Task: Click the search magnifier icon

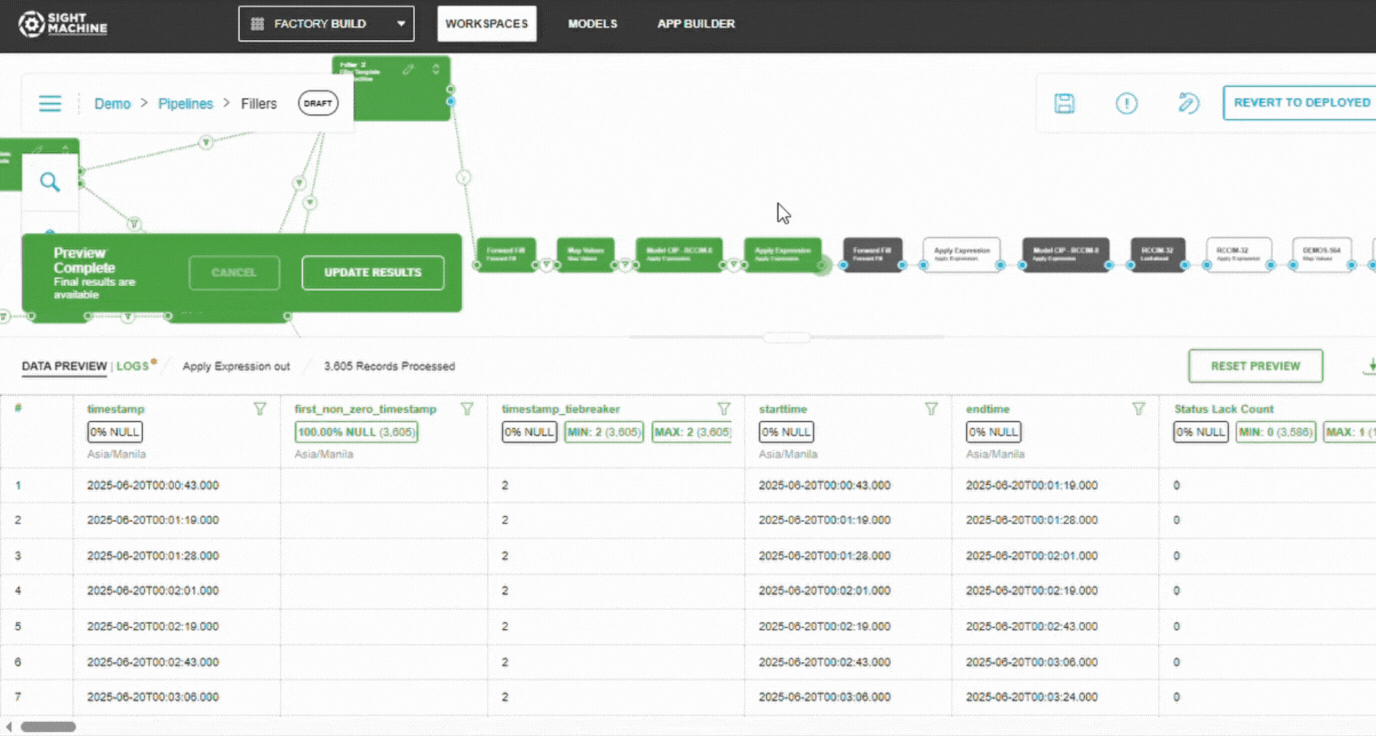Action: [x=50, y=182]
